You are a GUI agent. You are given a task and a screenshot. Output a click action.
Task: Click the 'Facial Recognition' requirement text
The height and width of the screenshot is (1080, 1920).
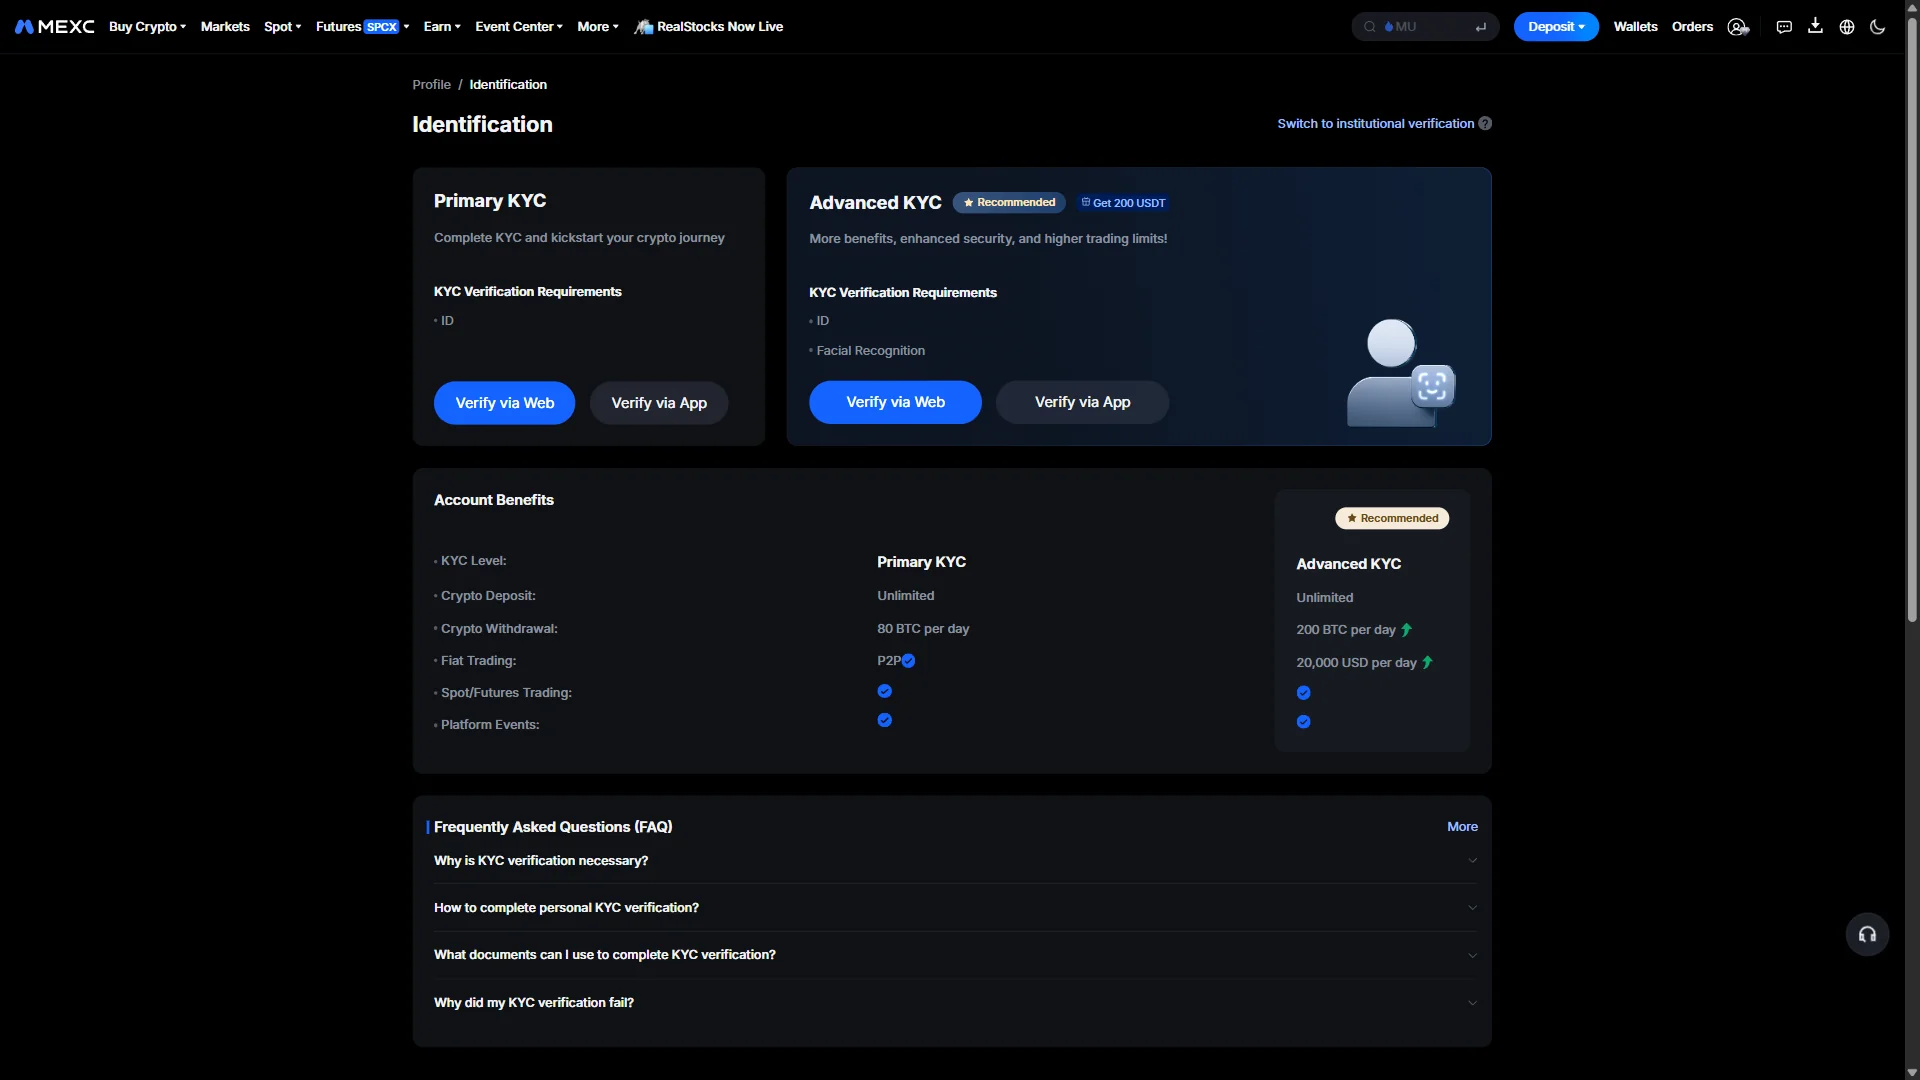pyautogui.click(x=870, y=351)
